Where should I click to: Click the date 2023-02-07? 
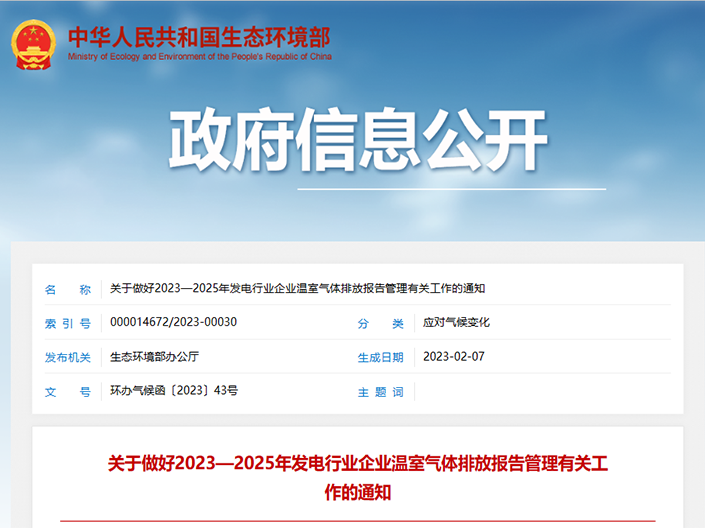453,356
